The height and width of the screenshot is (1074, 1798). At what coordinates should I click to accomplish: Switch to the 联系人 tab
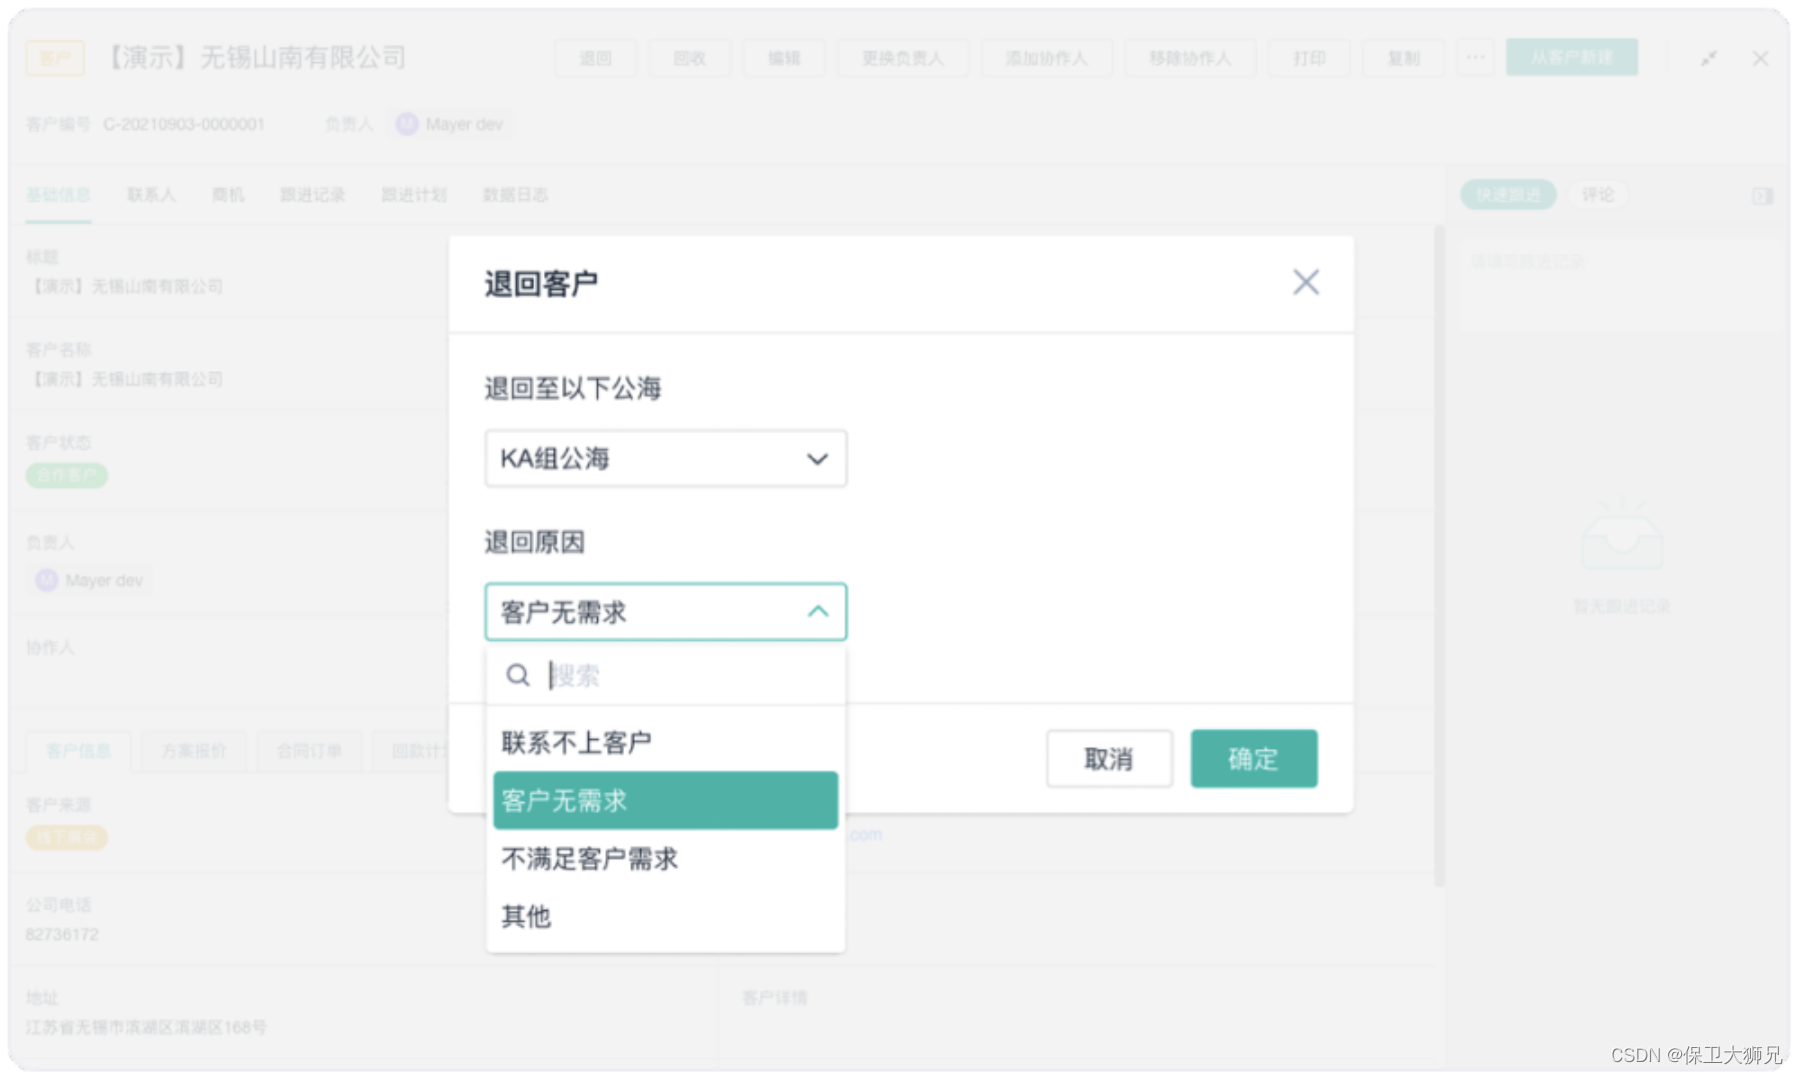[x=151, y=195]
